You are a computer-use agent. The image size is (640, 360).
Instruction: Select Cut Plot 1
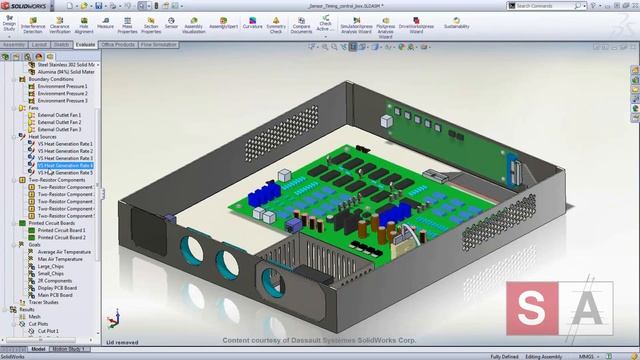(48, 331)
